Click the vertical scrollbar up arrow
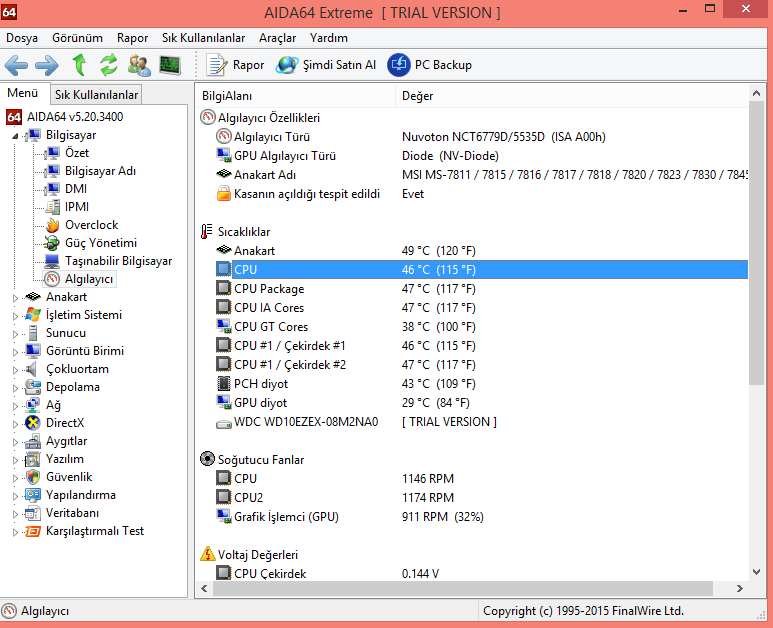773x628 pixels. click(x=756, y=93)
